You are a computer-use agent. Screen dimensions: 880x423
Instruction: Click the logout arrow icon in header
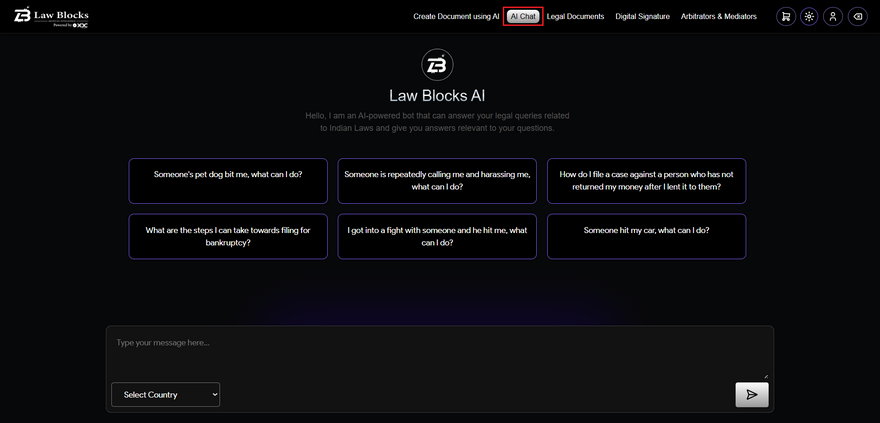[x=857, y=17]
